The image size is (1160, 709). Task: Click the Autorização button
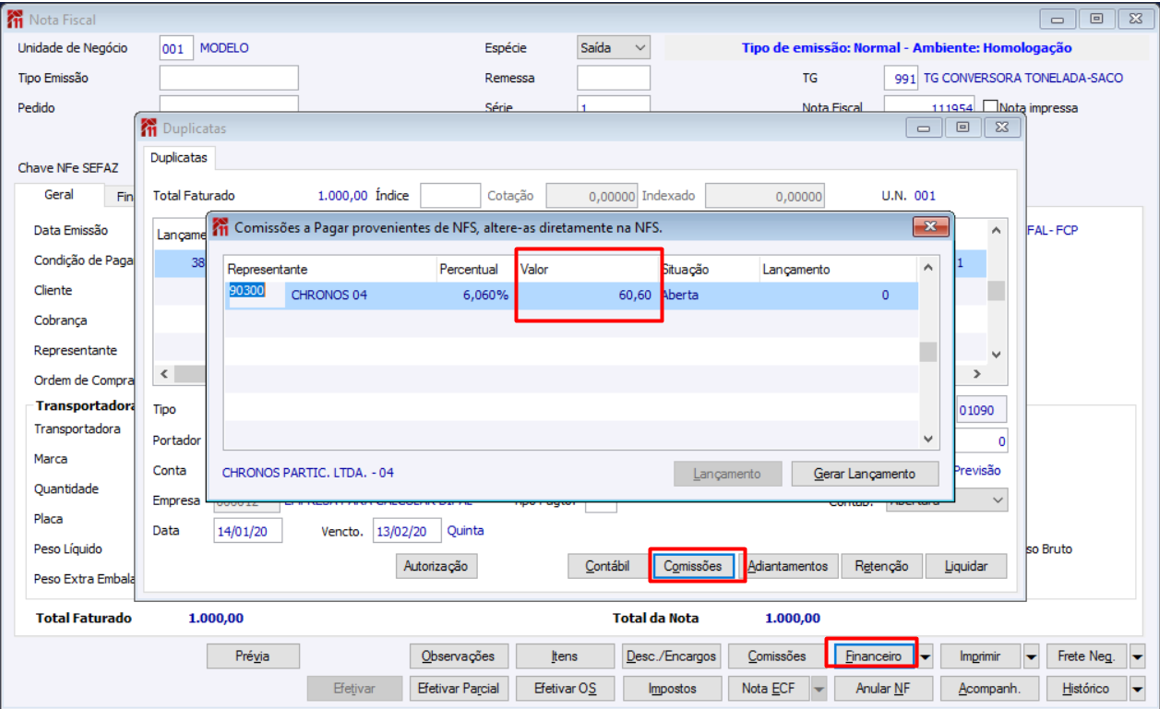point(436,566)
